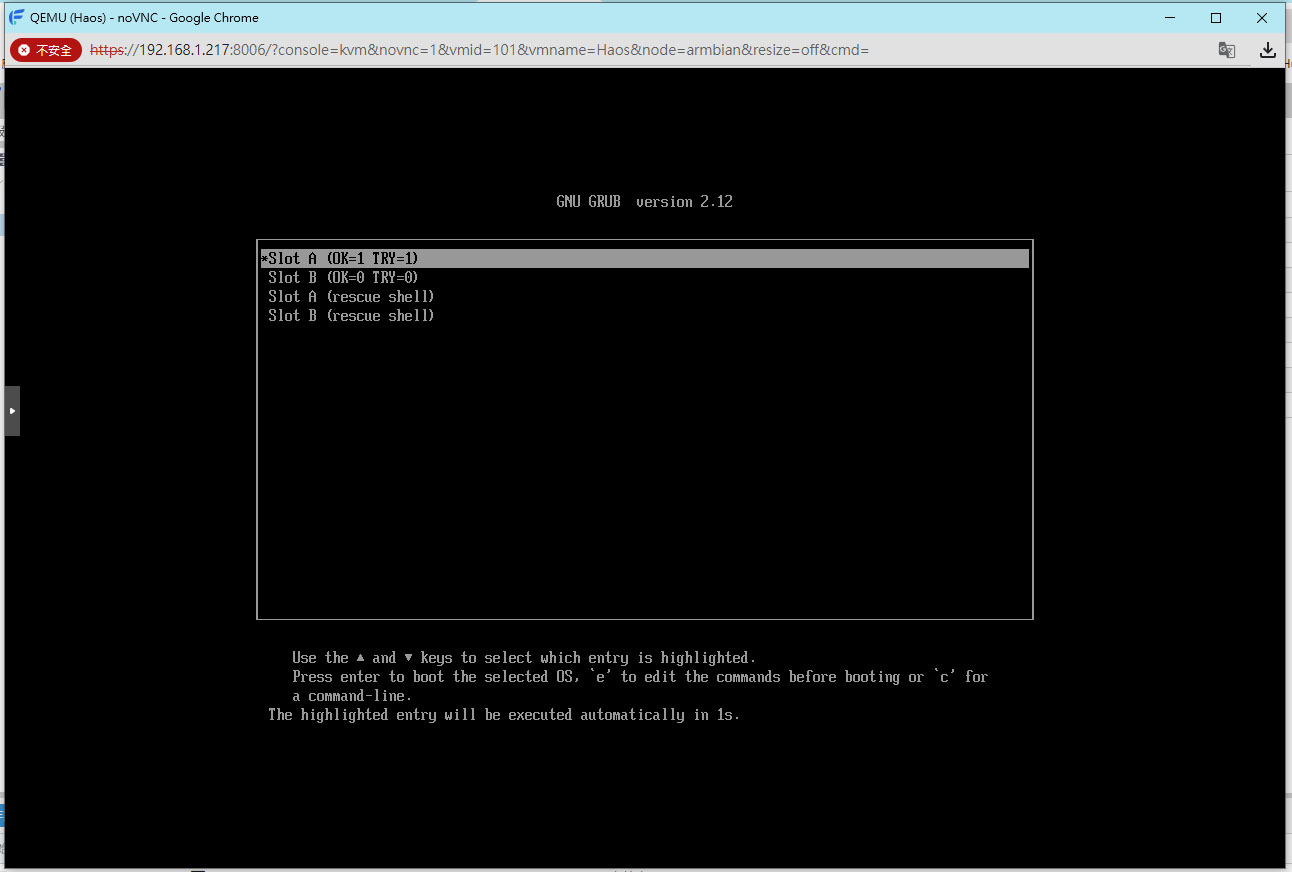Click empty space inside the GRUB menu box
This screenshot has height=872, width=1292.
[644, 470]
